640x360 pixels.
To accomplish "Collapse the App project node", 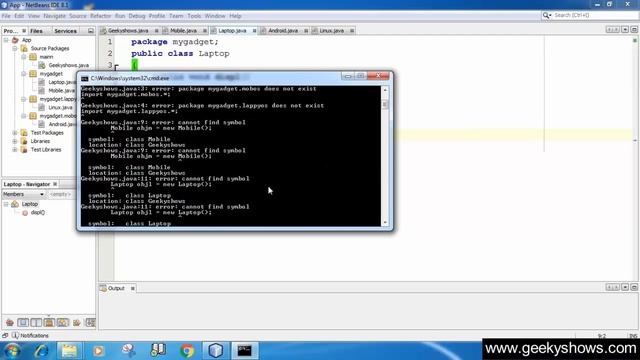I will (x=6, y=40).
